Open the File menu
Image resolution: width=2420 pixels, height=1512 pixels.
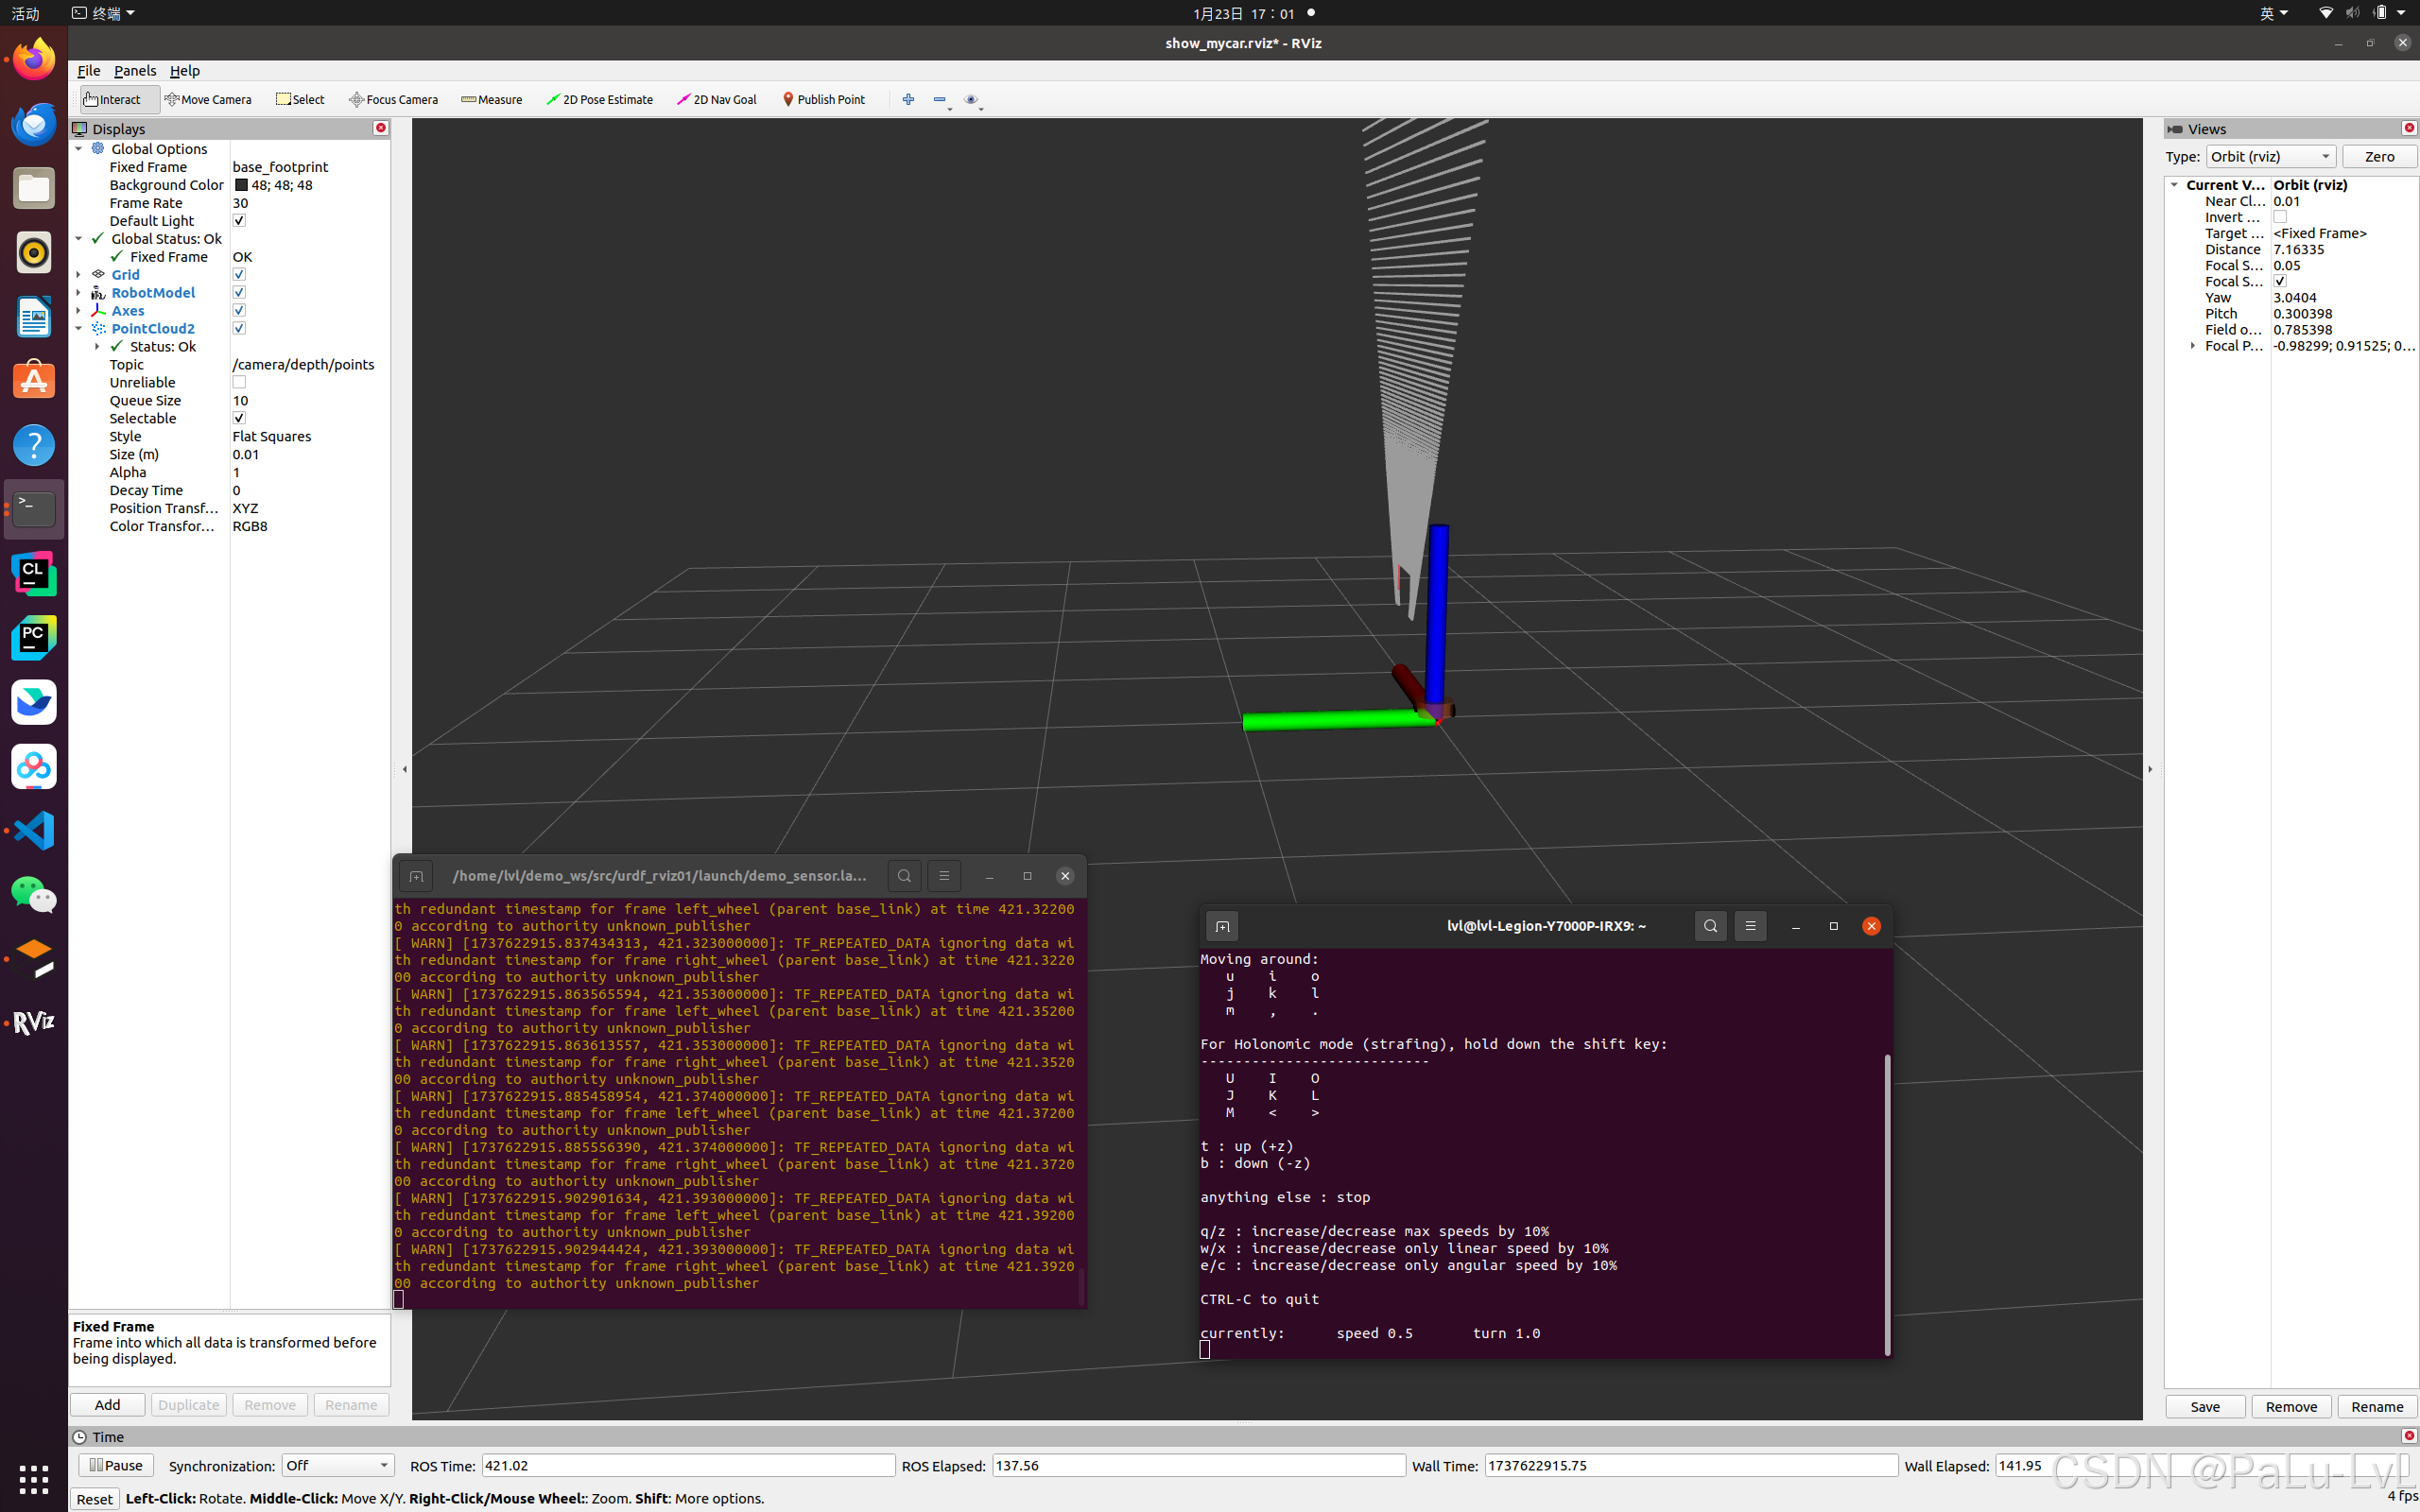(x=88, y=71)
